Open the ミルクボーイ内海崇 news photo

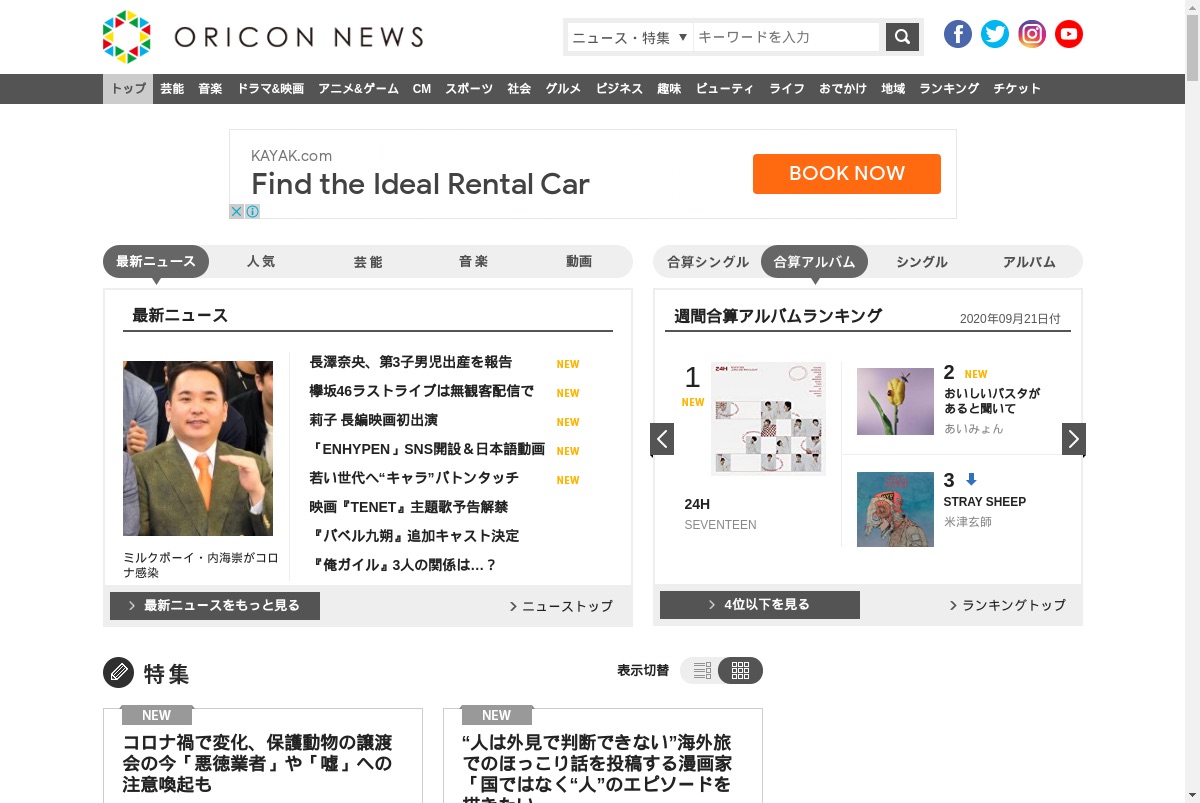click(x=198, y=448)
